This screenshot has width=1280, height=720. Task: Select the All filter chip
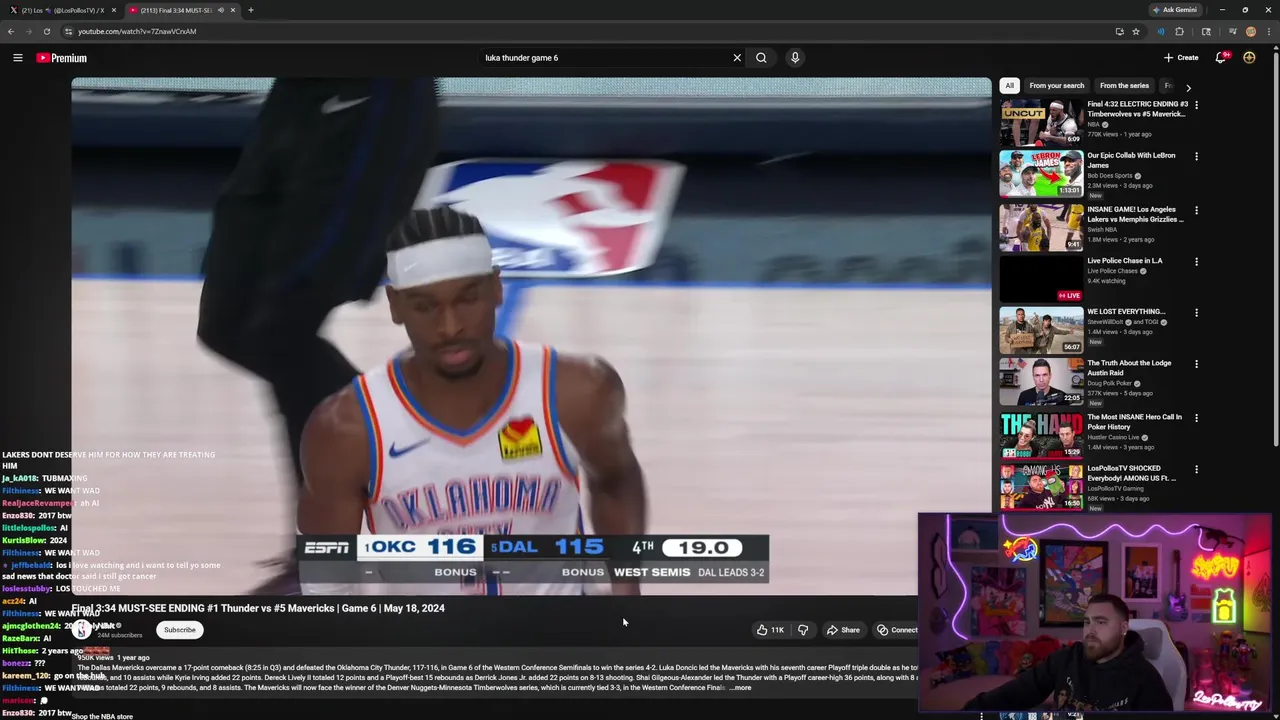click(1009, 86)
